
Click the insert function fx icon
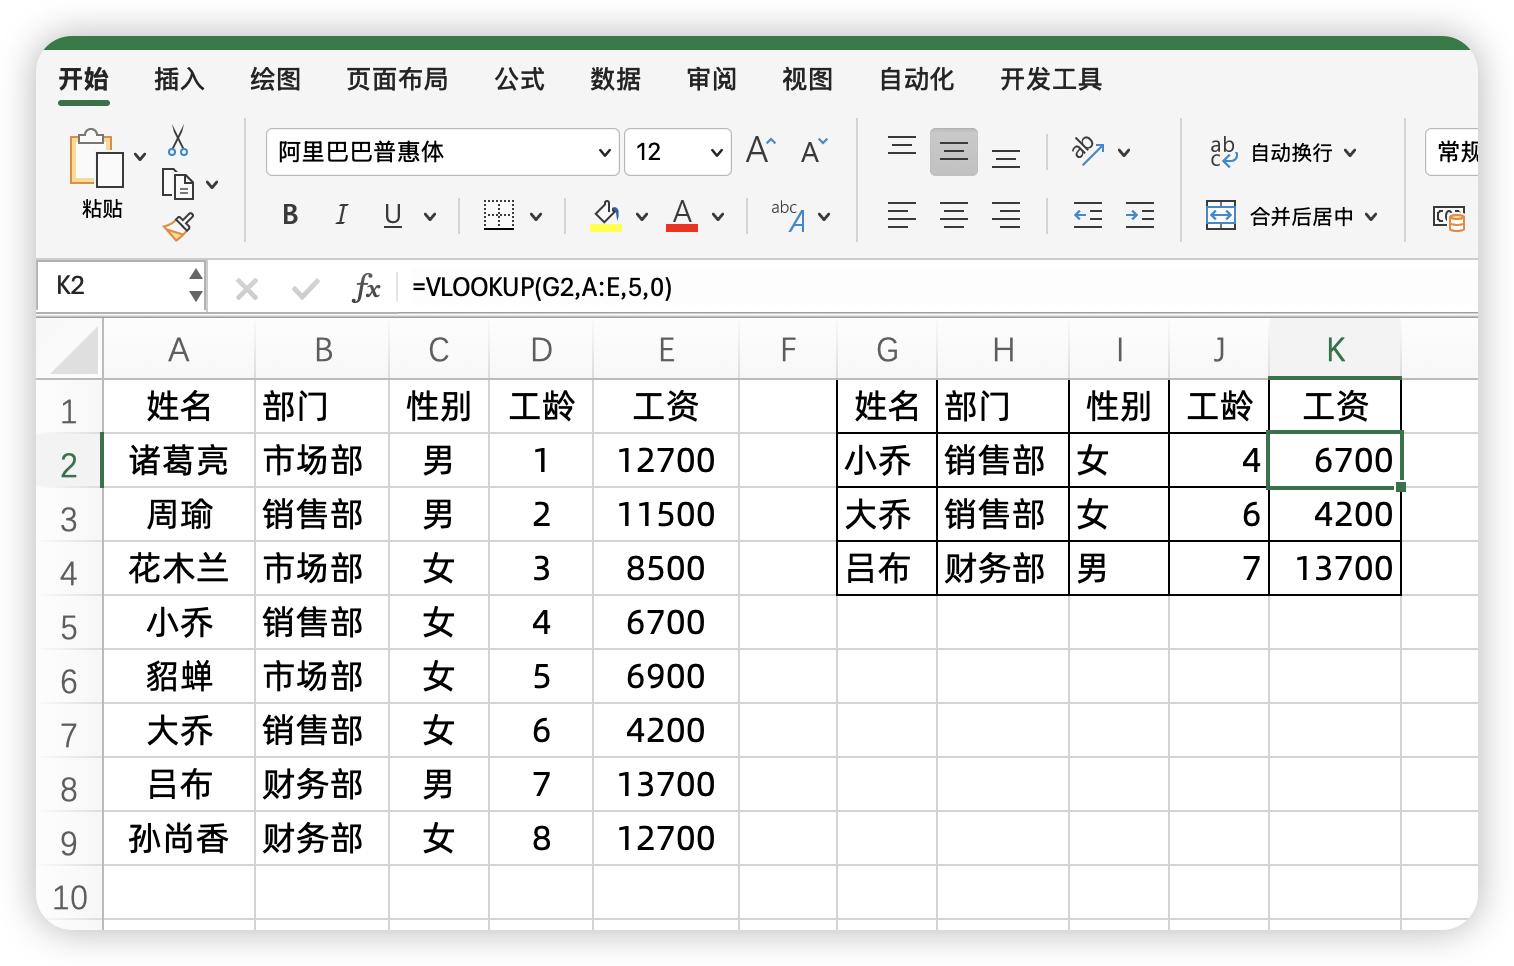tap(366, 288)
